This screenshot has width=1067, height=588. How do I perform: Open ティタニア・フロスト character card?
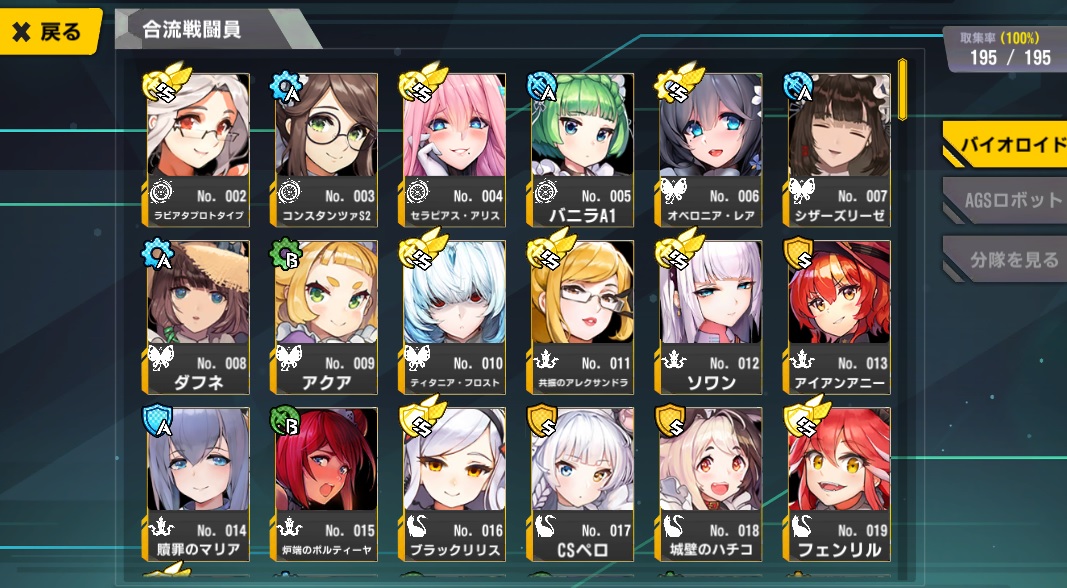[455, 317]
